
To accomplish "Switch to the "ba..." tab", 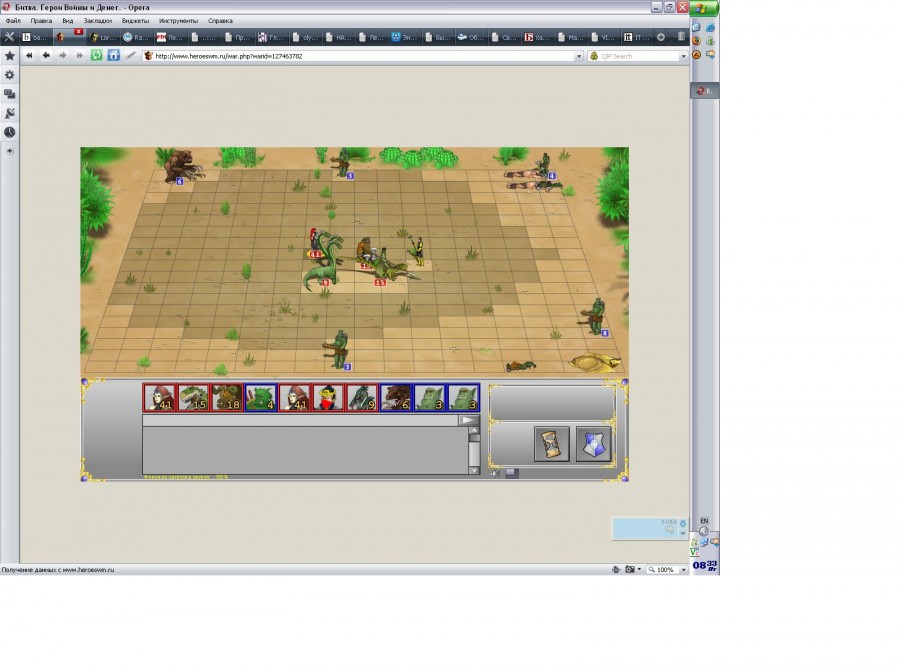I will click(x=35, y=37).
